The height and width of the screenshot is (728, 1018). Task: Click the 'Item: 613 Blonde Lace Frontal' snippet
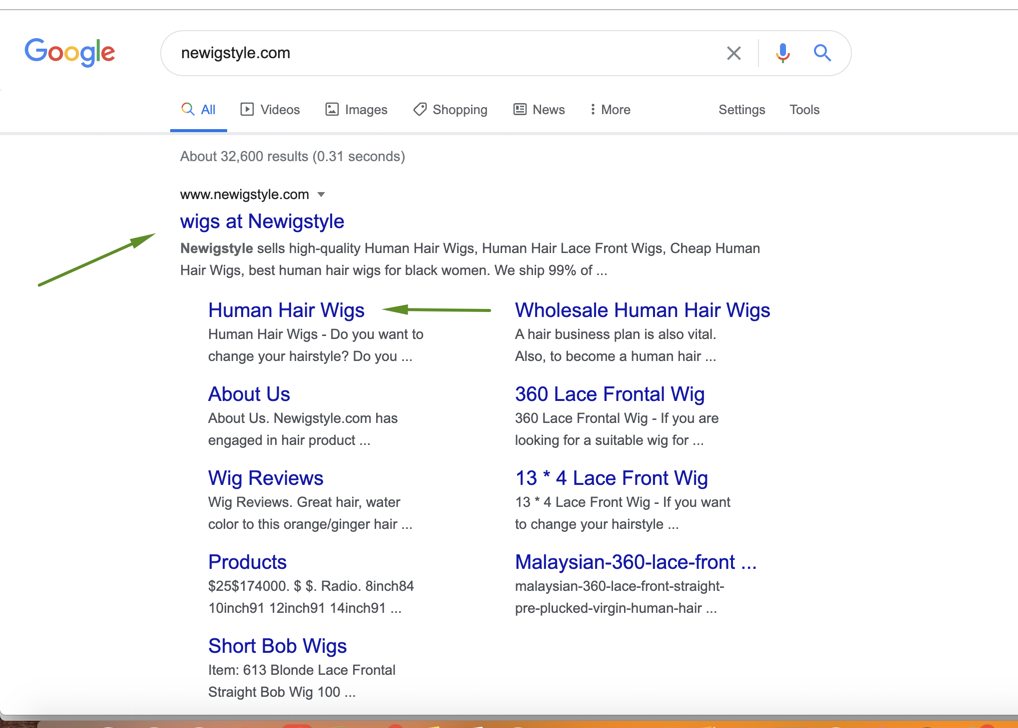click(302, 681)
